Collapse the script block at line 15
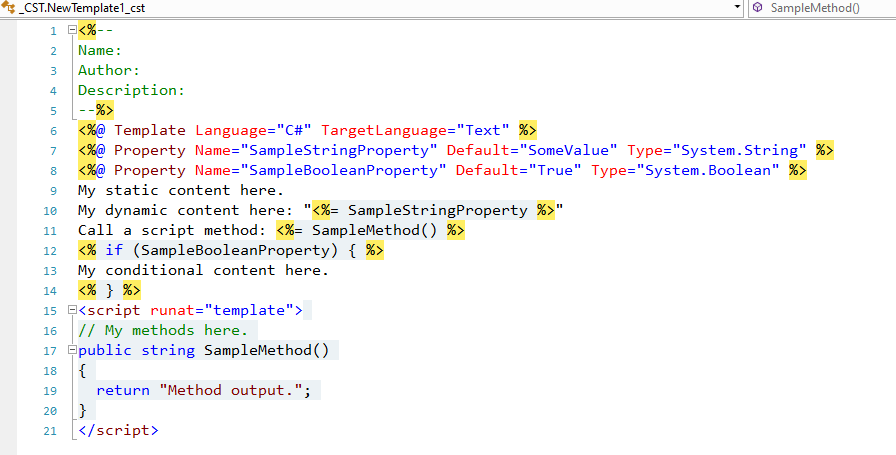This screenshot has width=896, height=455. coord(72,310)
